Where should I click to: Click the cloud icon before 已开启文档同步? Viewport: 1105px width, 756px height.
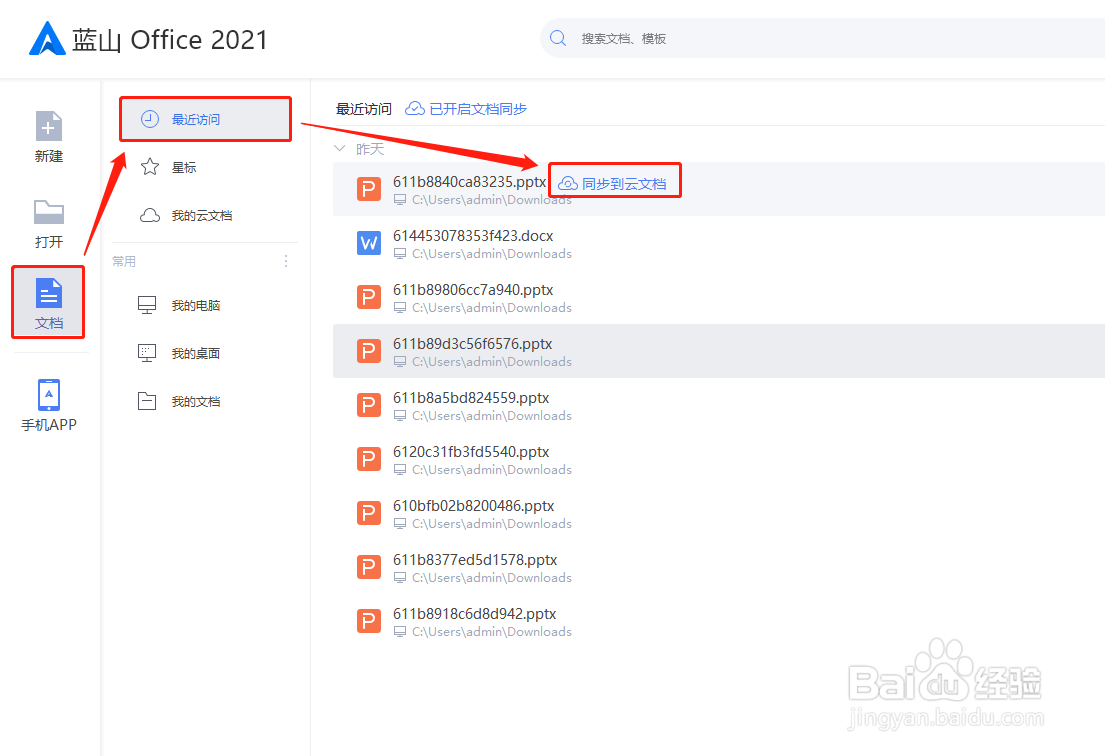point(414,109)
